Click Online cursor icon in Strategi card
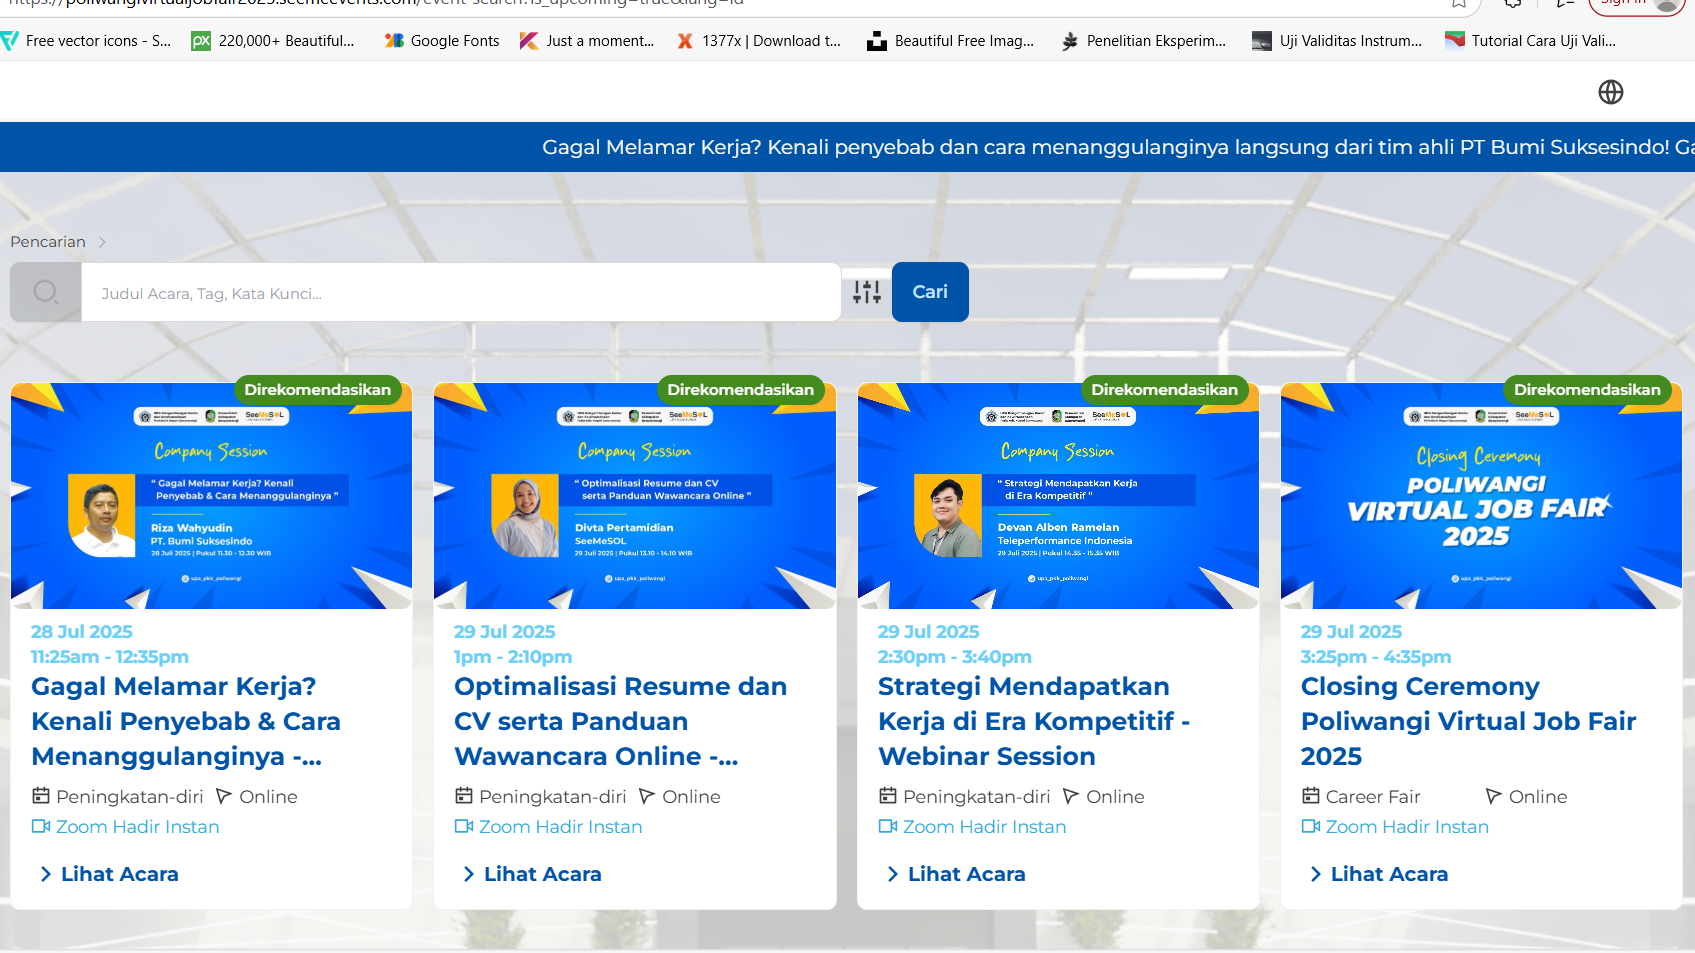The width and height of the screenshot is (1695, 953). click(x=1071, y=796)
